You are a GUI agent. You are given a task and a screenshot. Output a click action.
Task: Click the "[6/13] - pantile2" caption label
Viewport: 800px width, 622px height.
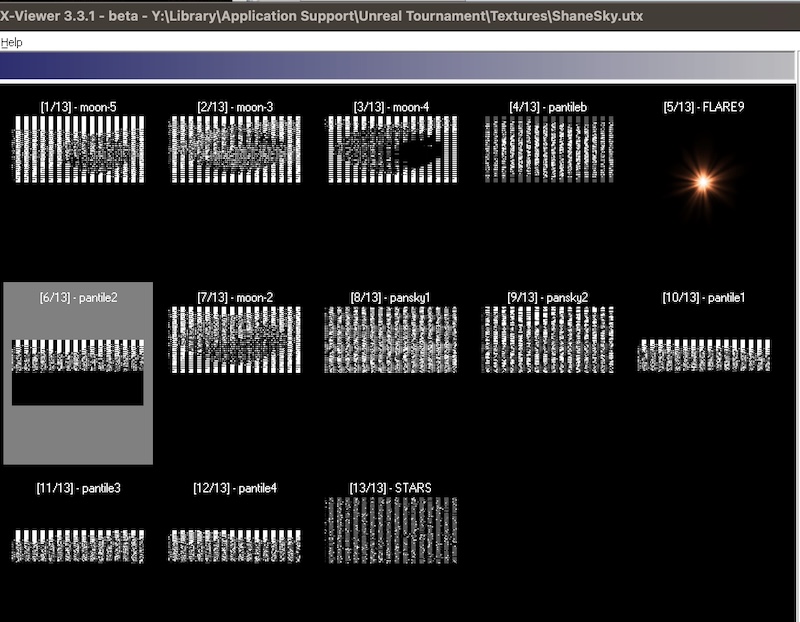pyautogui.click(x=78, y=298)
